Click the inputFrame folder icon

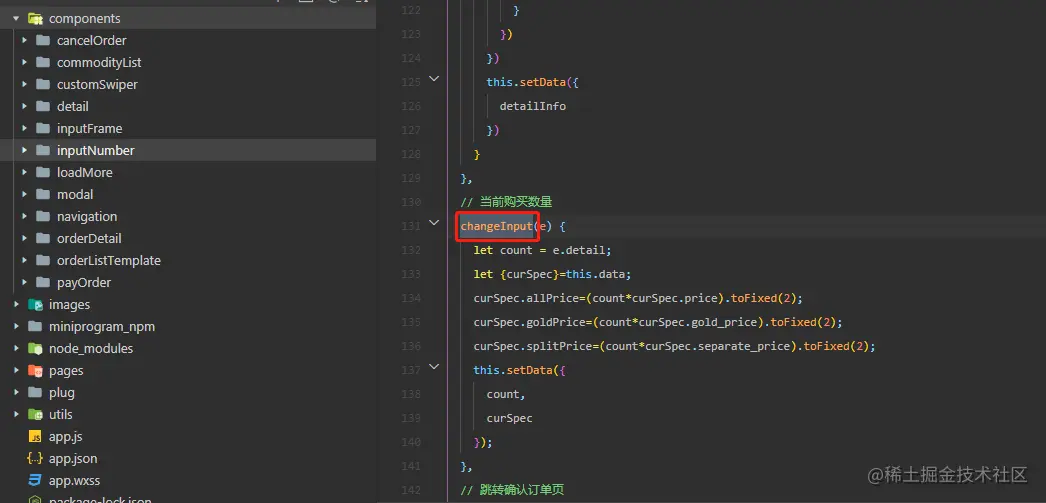tap(43, 129)
